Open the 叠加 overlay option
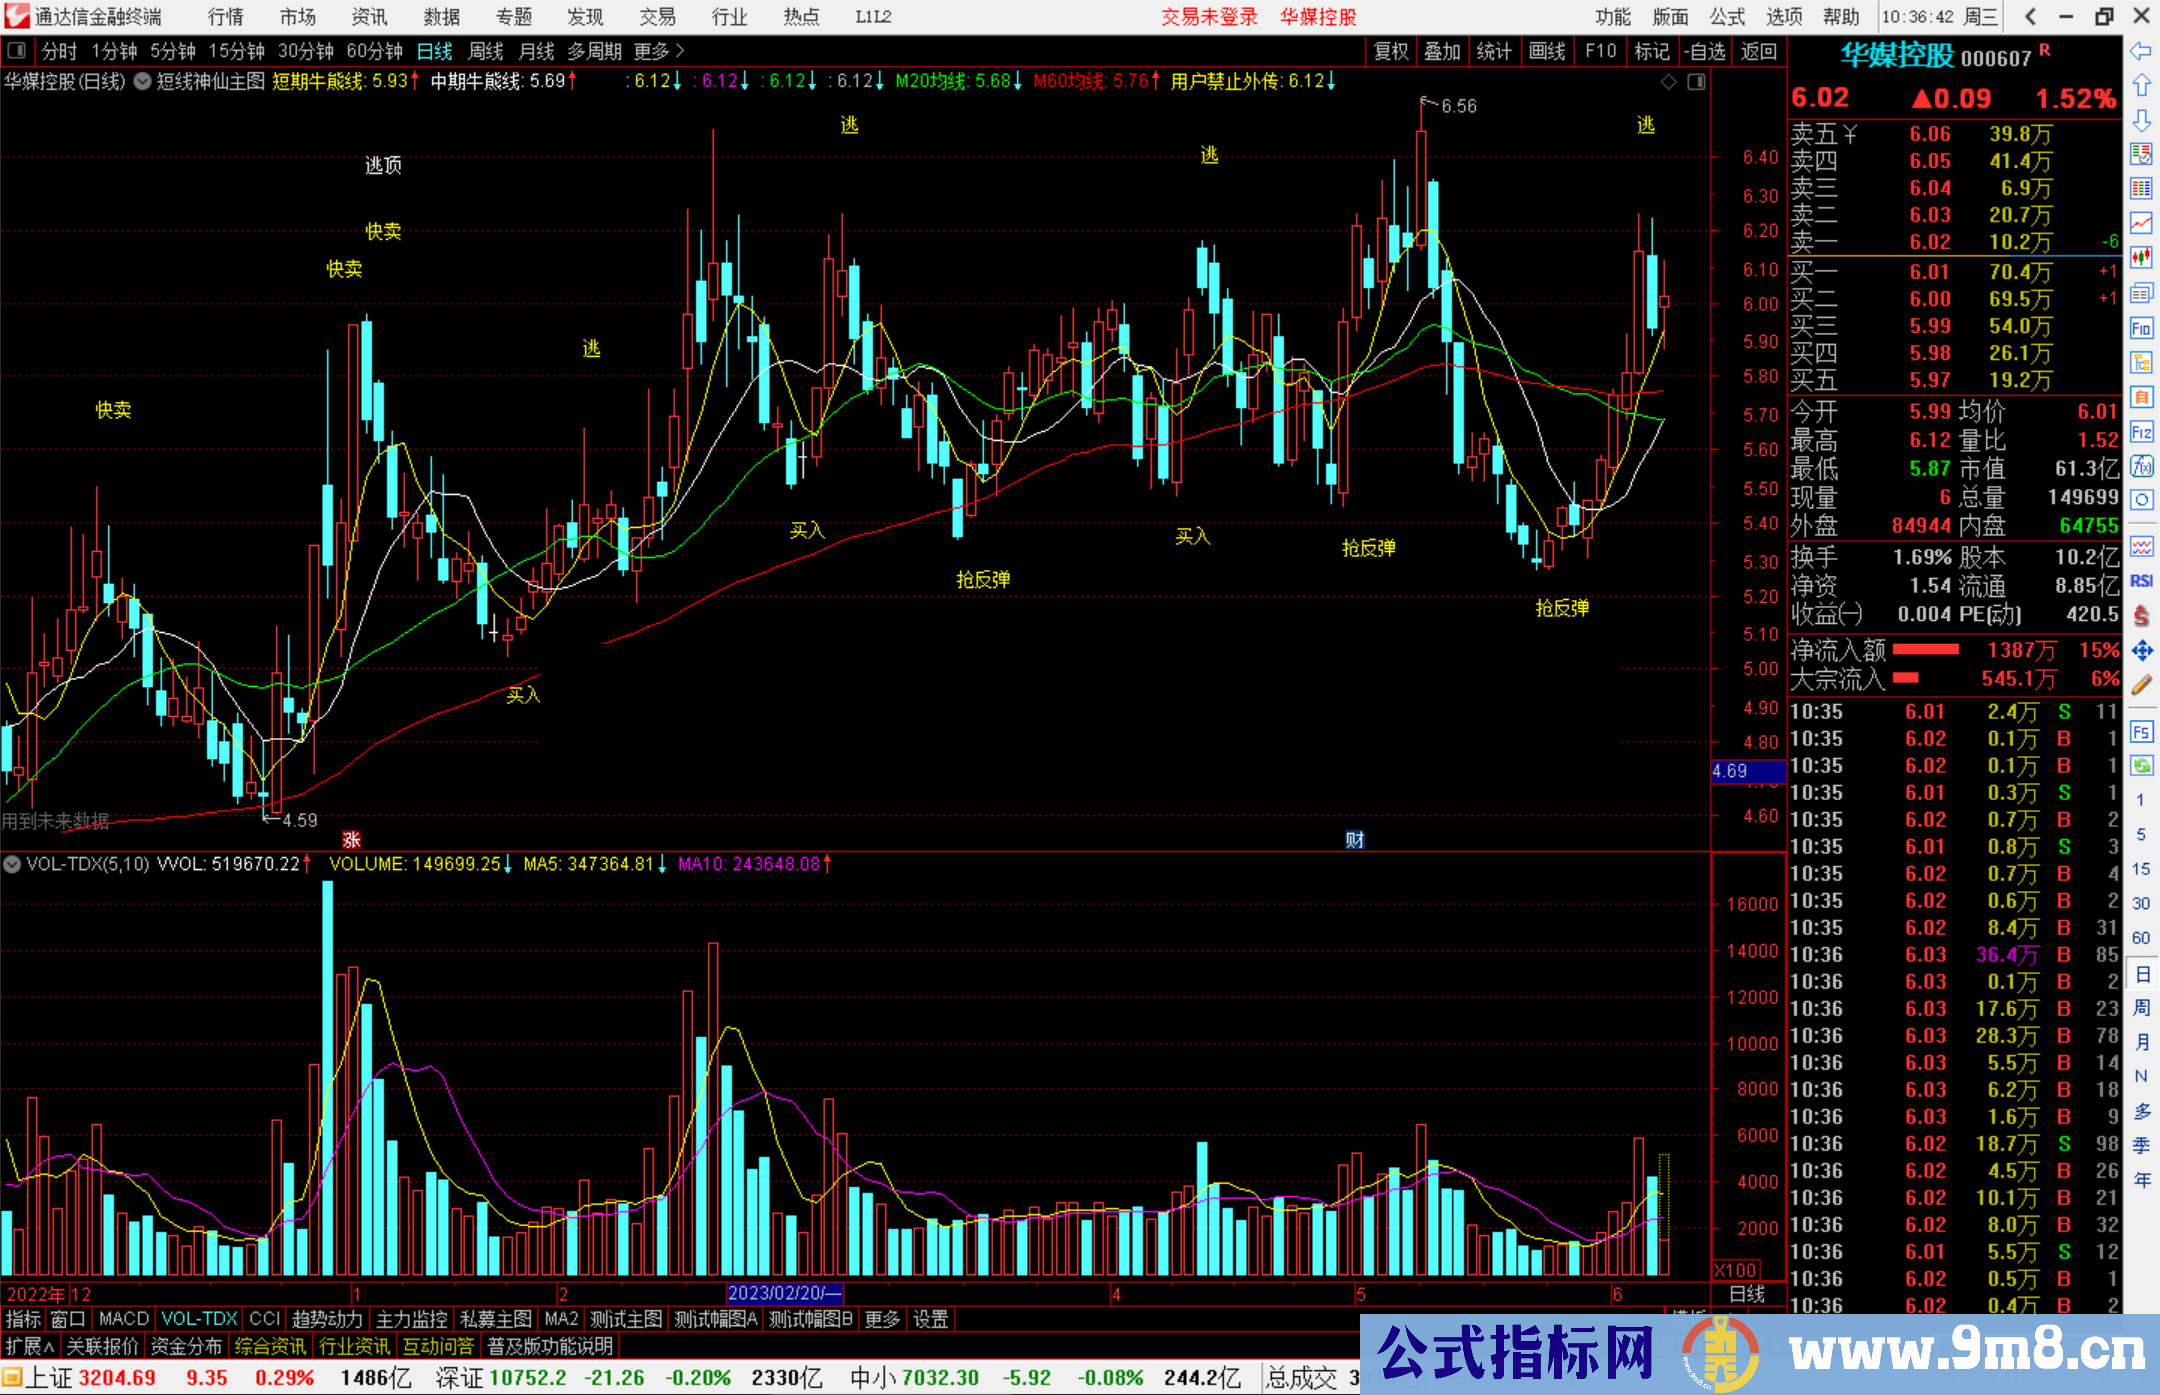This screenshot has width=2160, height=1395. click(1442, 51)
